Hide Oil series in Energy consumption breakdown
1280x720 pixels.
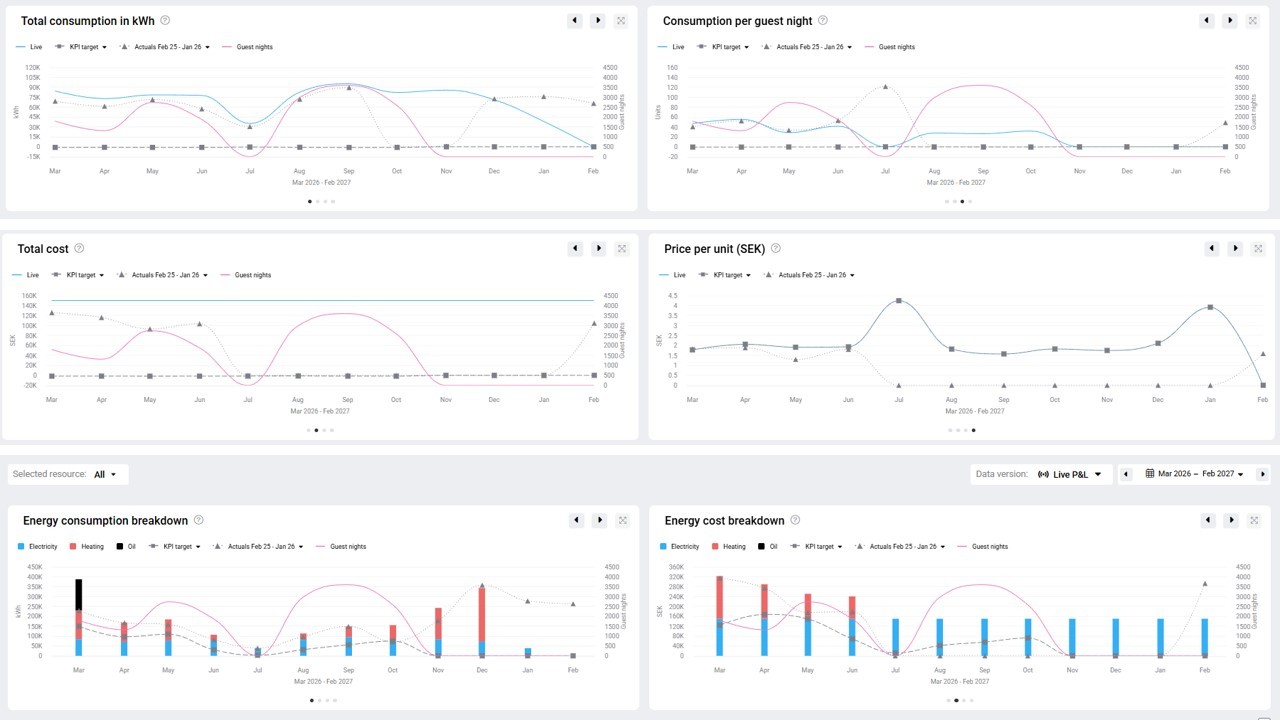(x=126, y=547)
